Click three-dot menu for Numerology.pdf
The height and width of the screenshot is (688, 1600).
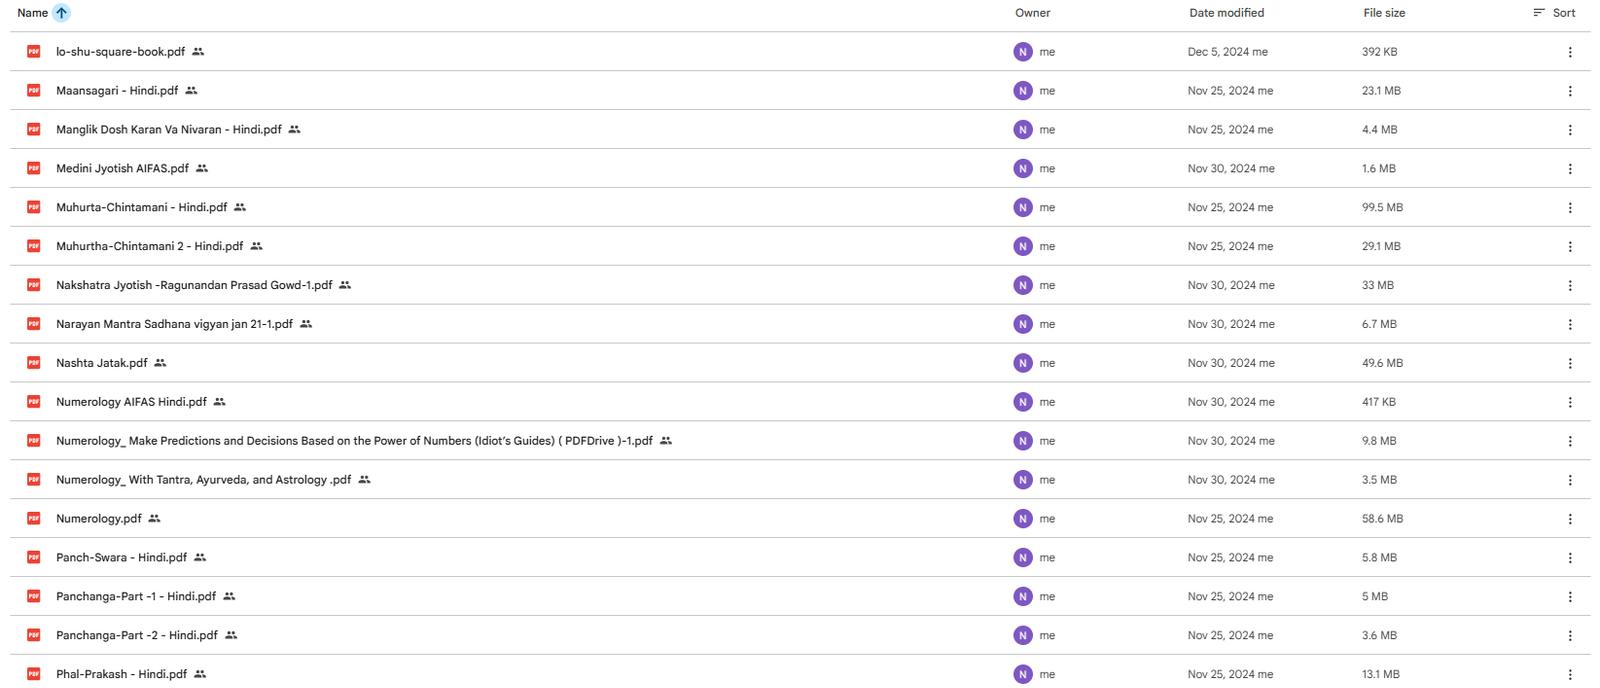tap(1569, 519)
